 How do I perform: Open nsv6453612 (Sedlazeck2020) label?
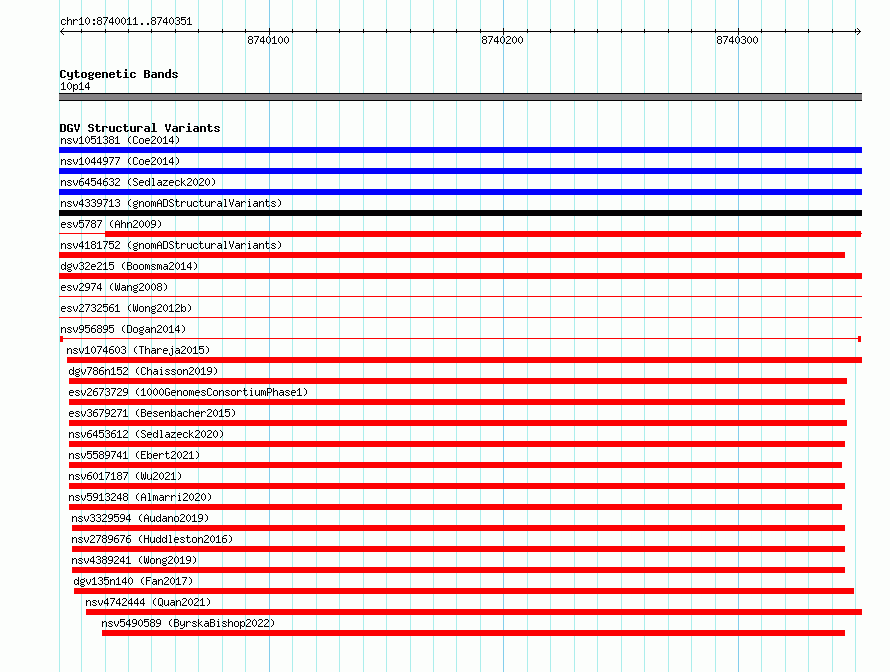pos(146,434)
